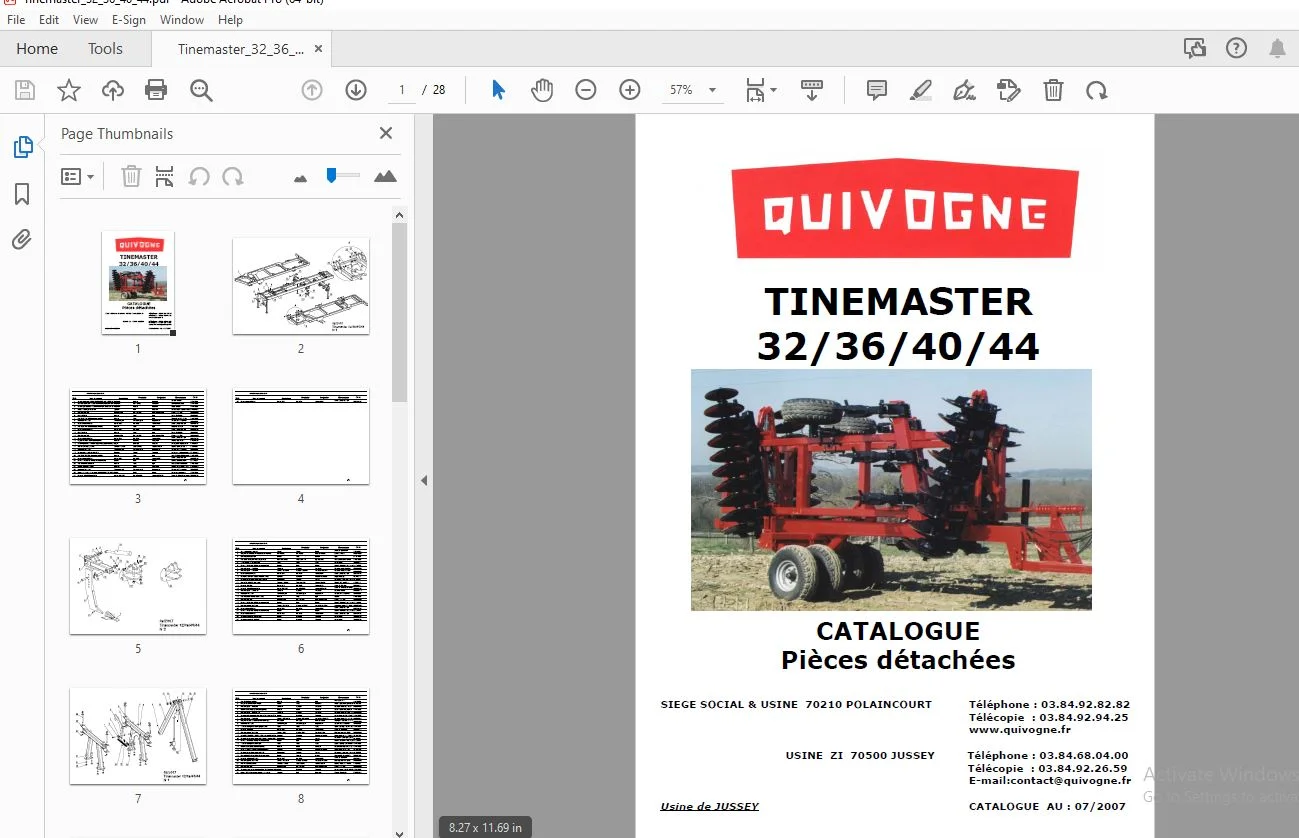
Task: Open the View menu
Action: (86, 20)
